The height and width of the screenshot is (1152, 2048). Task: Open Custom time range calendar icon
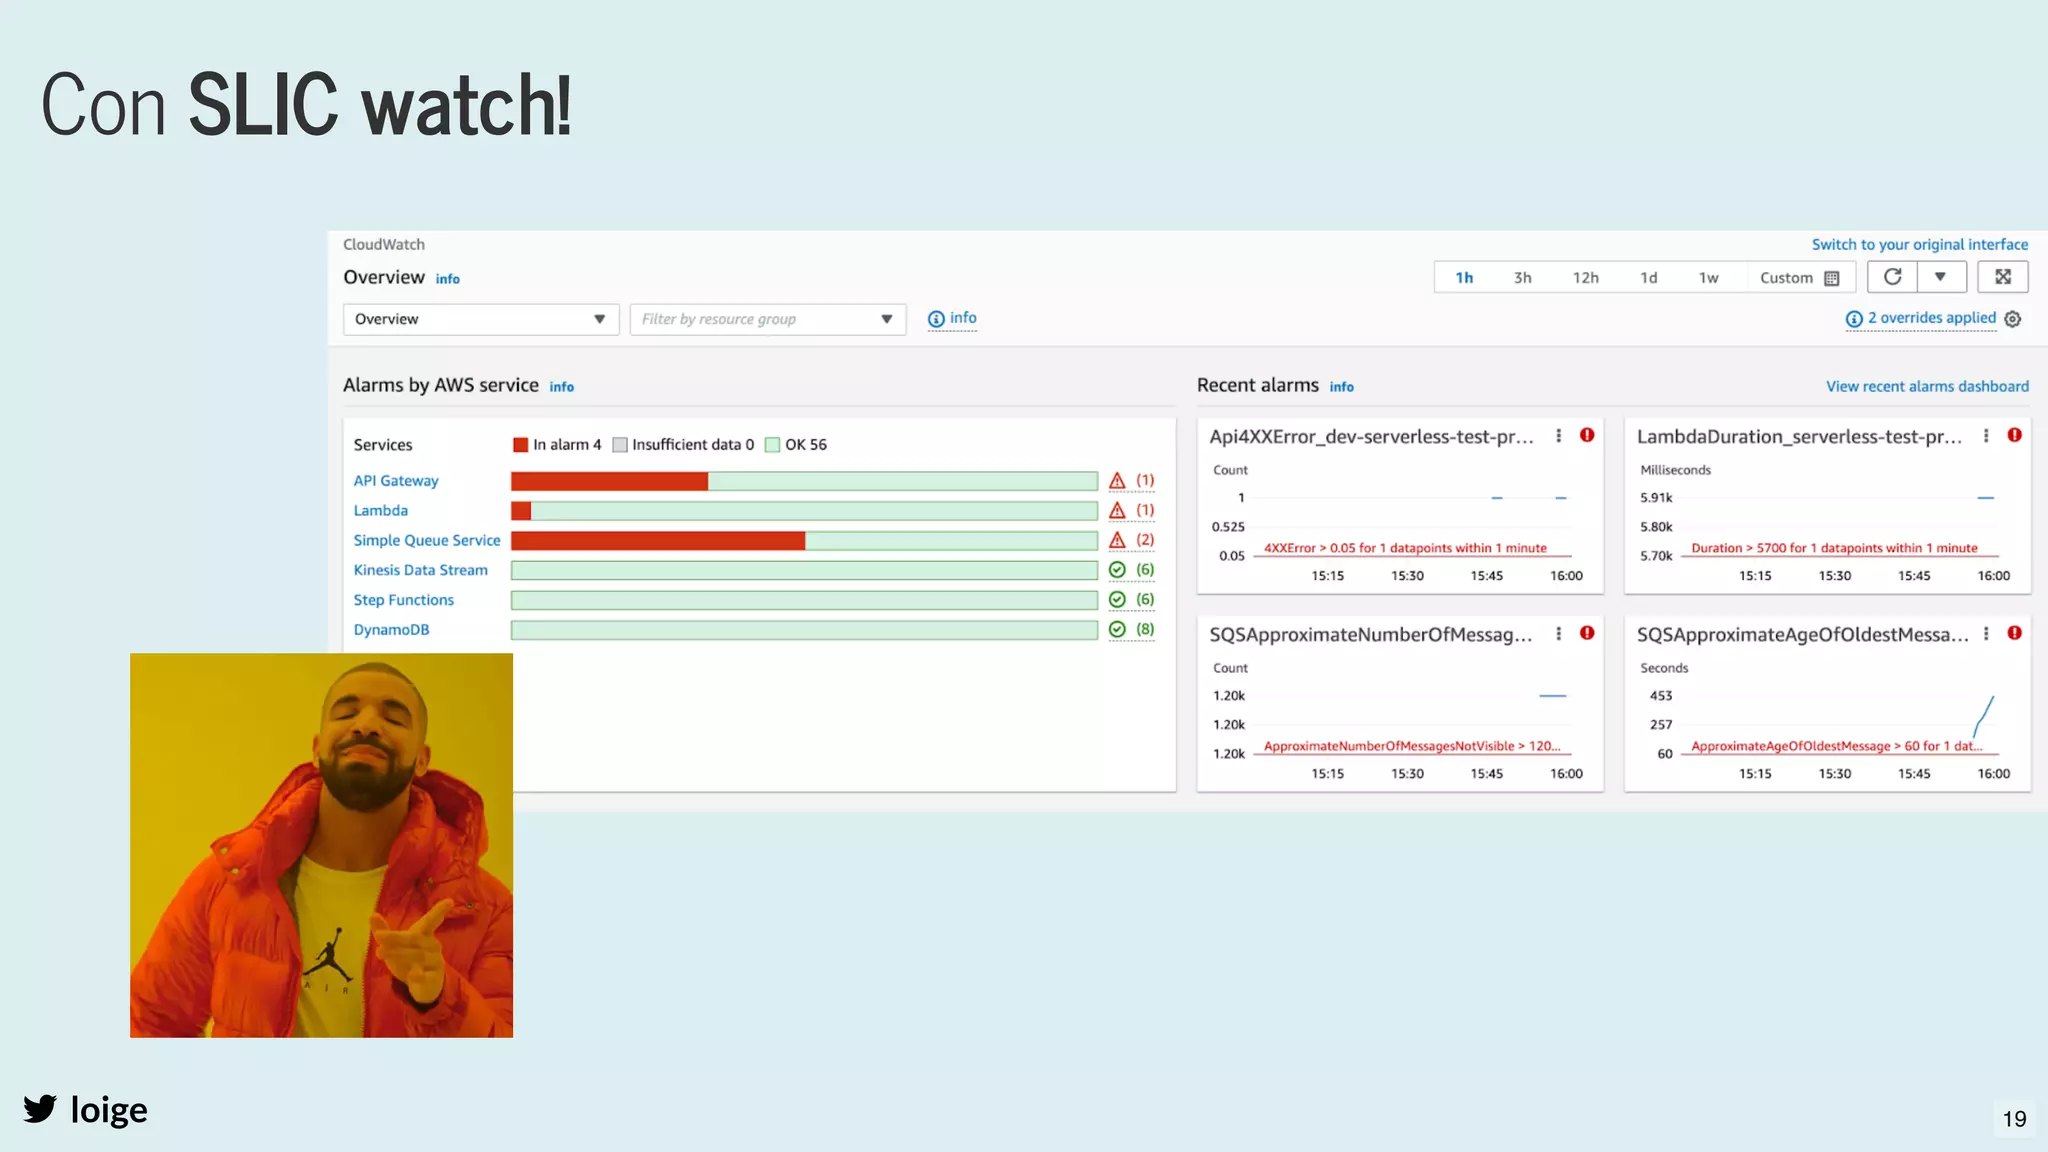1832,278
